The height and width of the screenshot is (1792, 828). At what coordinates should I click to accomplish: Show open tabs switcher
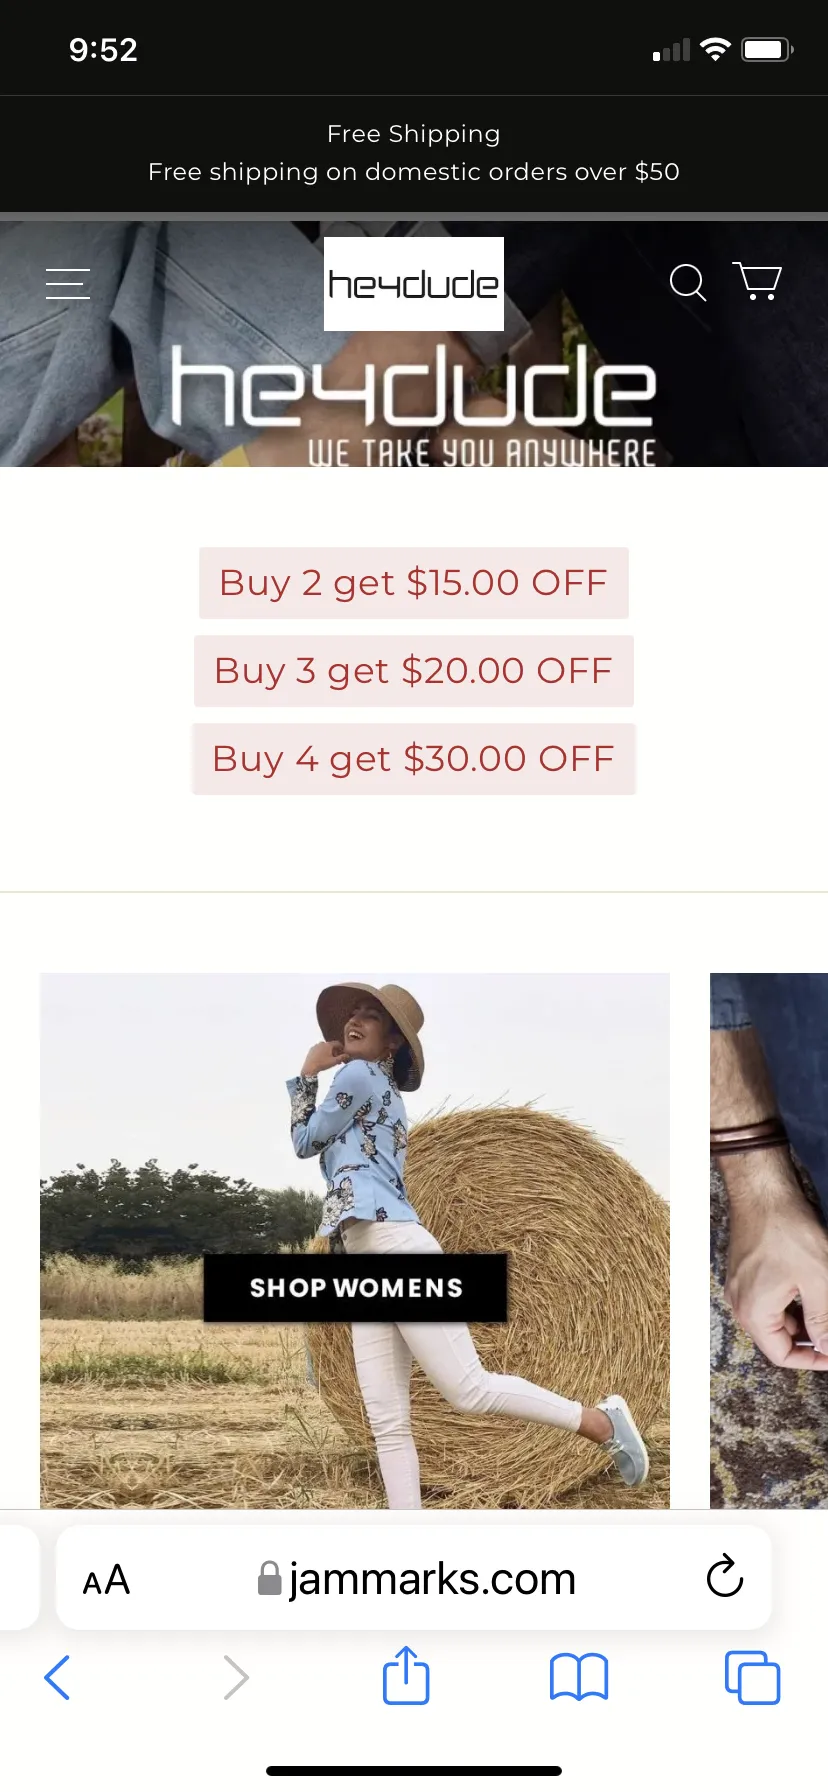coord(752,1677)
